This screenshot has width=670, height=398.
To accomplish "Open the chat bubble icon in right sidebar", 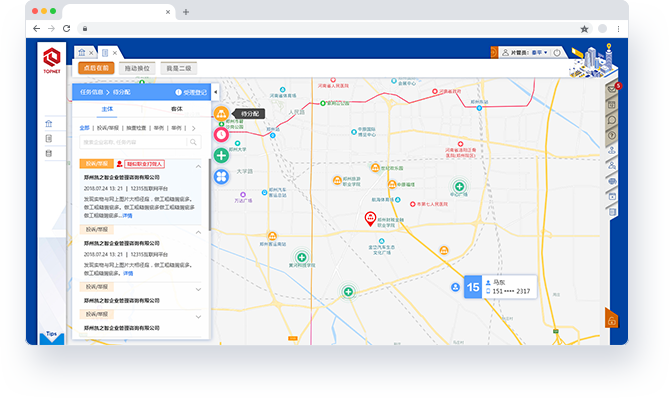I will pos(612,120).
